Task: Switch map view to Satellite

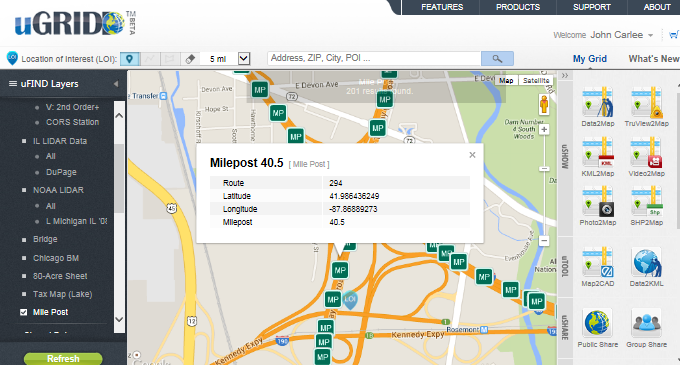Action: coord(536,81)
